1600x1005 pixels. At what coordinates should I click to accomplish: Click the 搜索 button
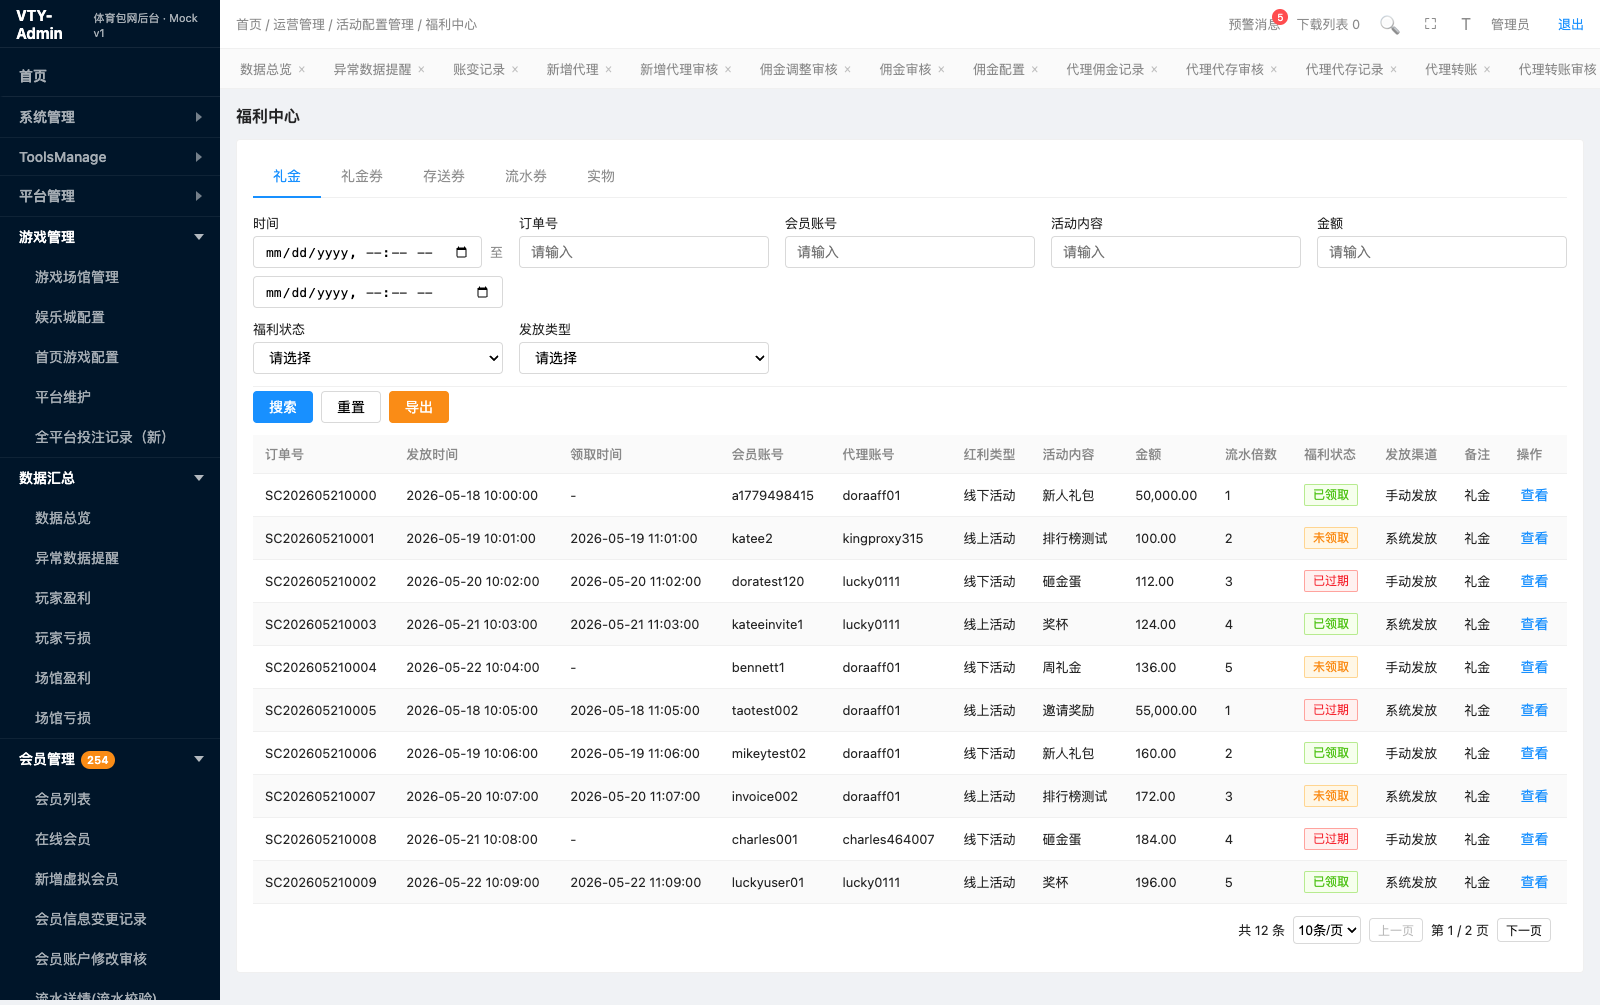pos(283,407)
